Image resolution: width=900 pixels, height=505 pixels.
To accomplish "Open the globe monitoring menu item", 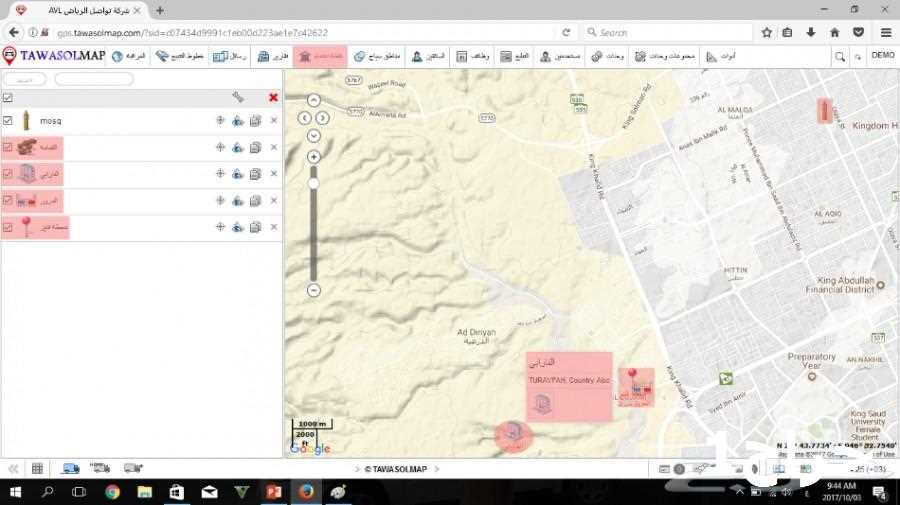I will point(129,56).
